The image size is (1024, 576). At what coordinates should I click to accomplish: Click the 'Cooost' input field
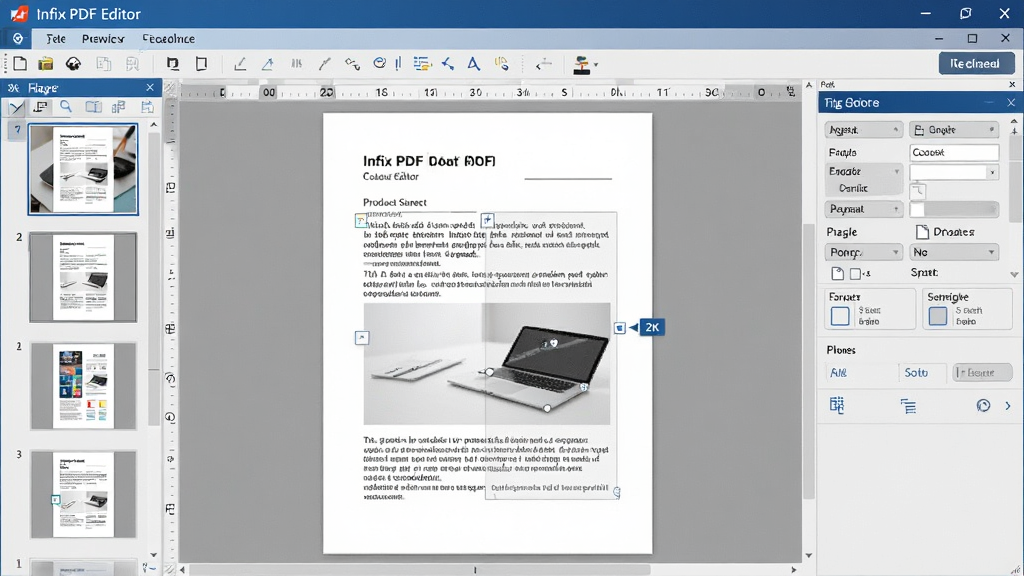point(953,152)
